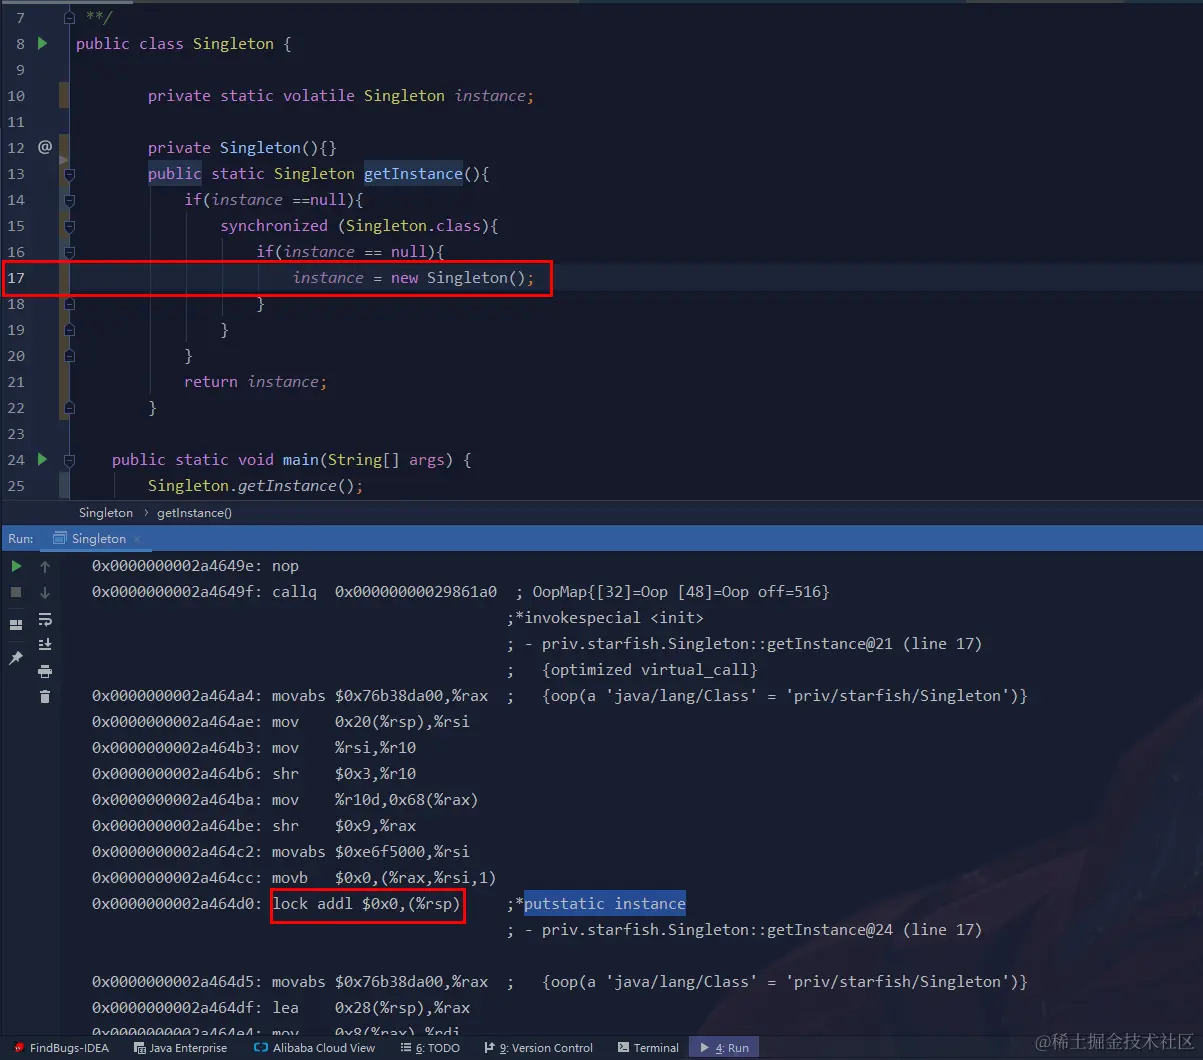This screenshot has height=1060, width=1203.
Task: Click the @ gutter marker on line 12
Action: (44, 147)
